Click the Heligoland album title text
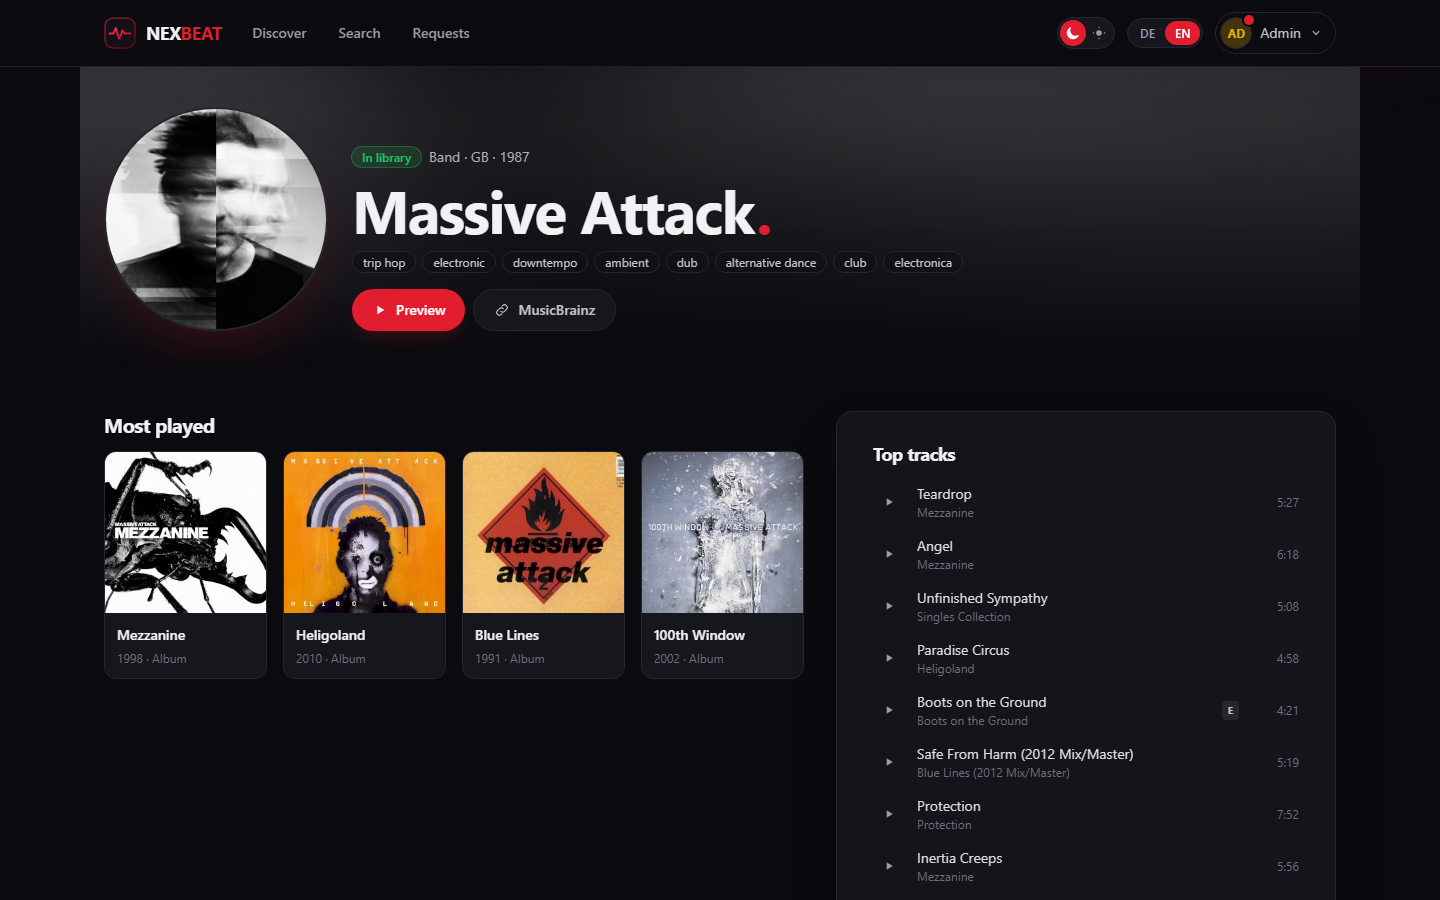The height and width of the screenshot is (900, 1440). click(331, 635)
